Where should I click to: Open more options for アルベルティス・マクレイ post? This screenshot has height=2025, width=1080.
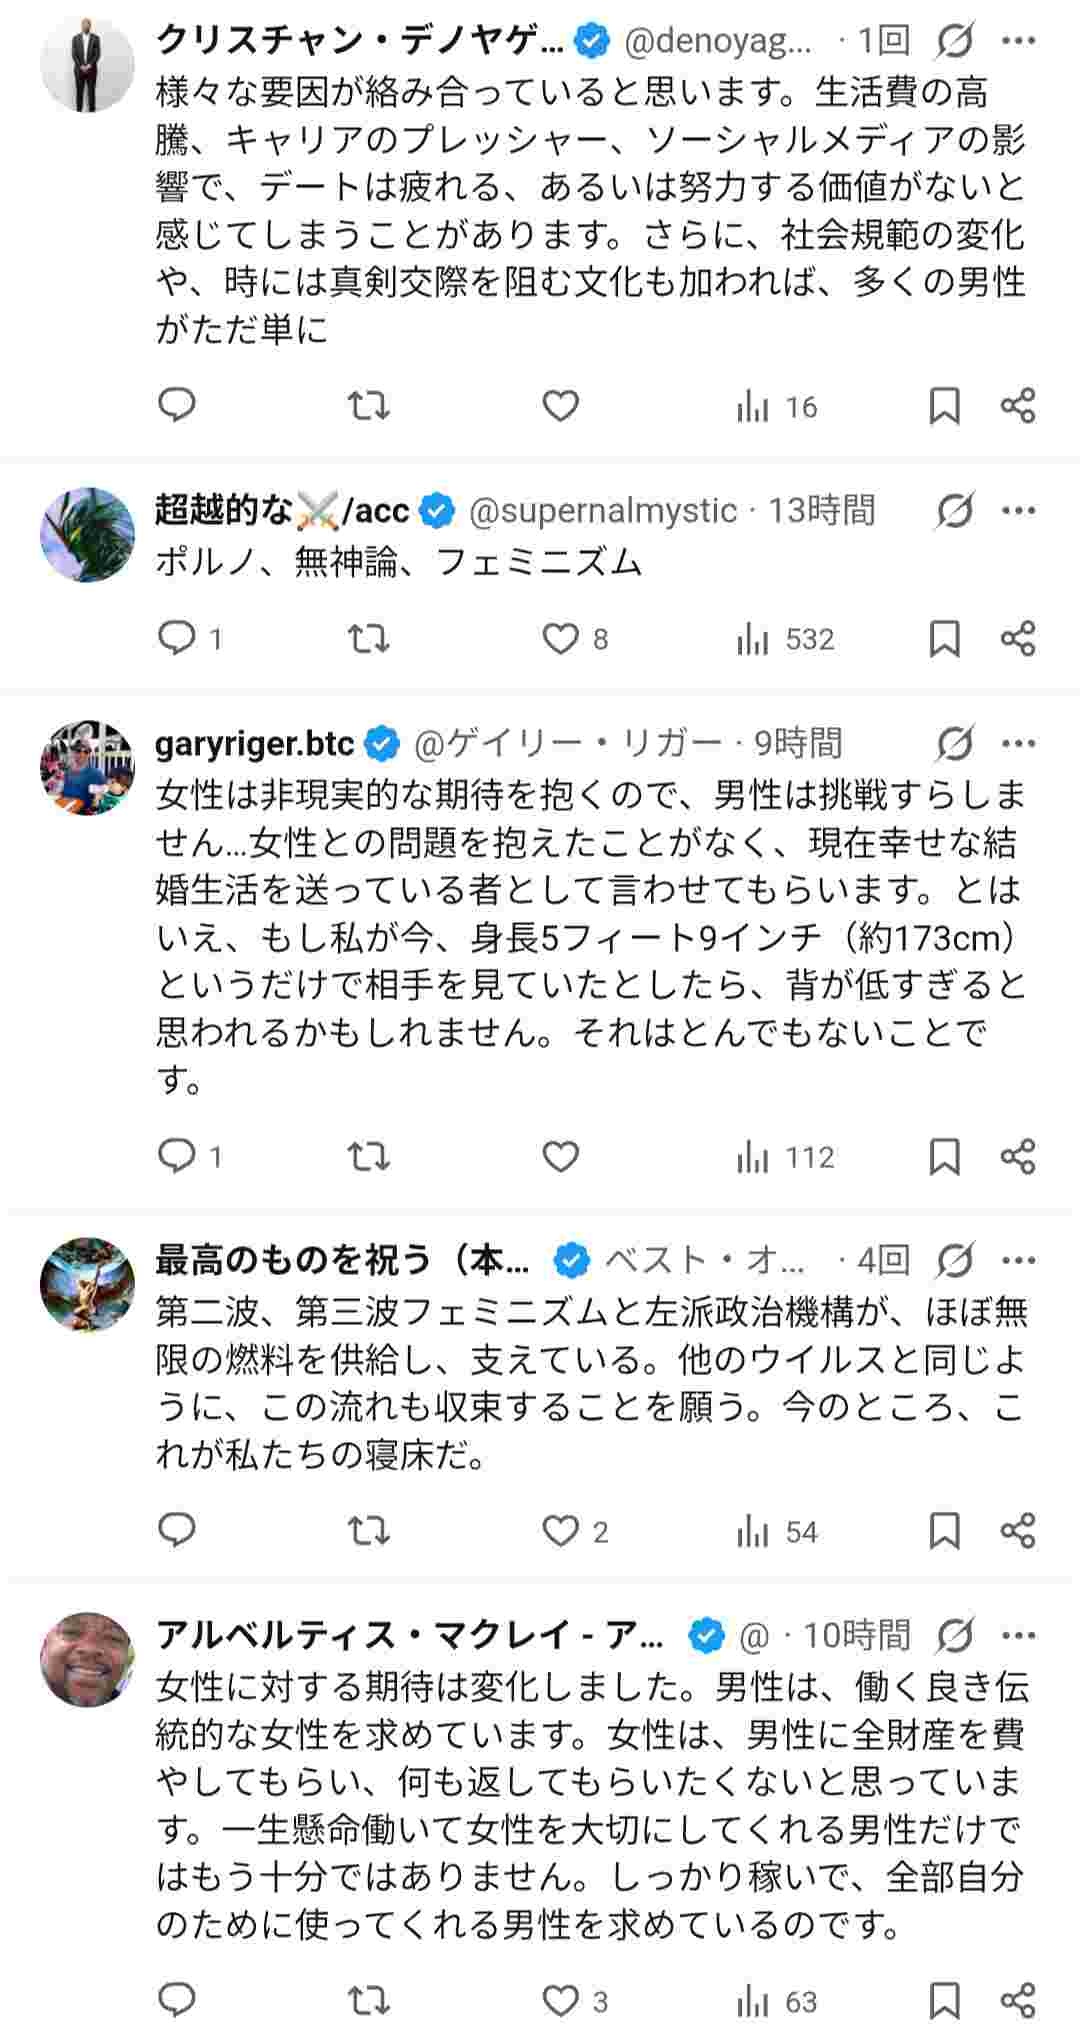1018,1636
